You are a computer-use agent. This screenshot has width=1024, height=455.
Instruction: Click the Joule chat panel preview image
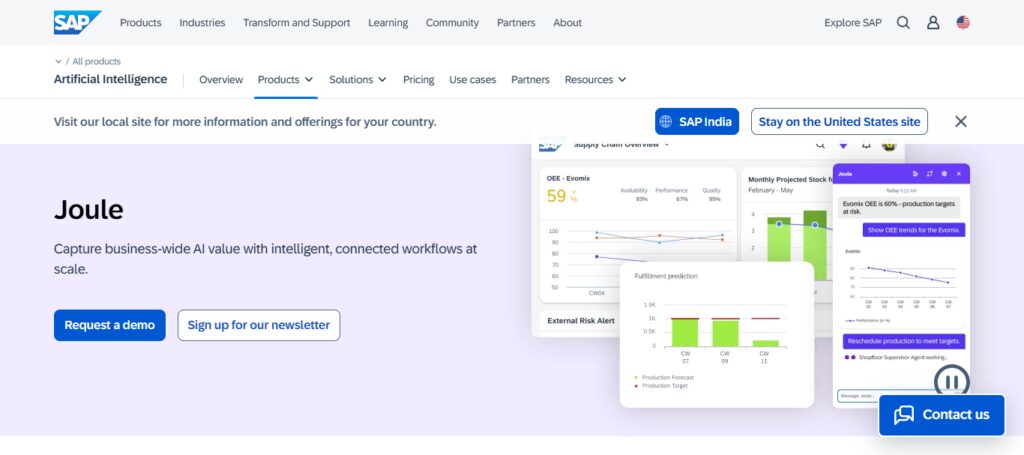[901, 286]
